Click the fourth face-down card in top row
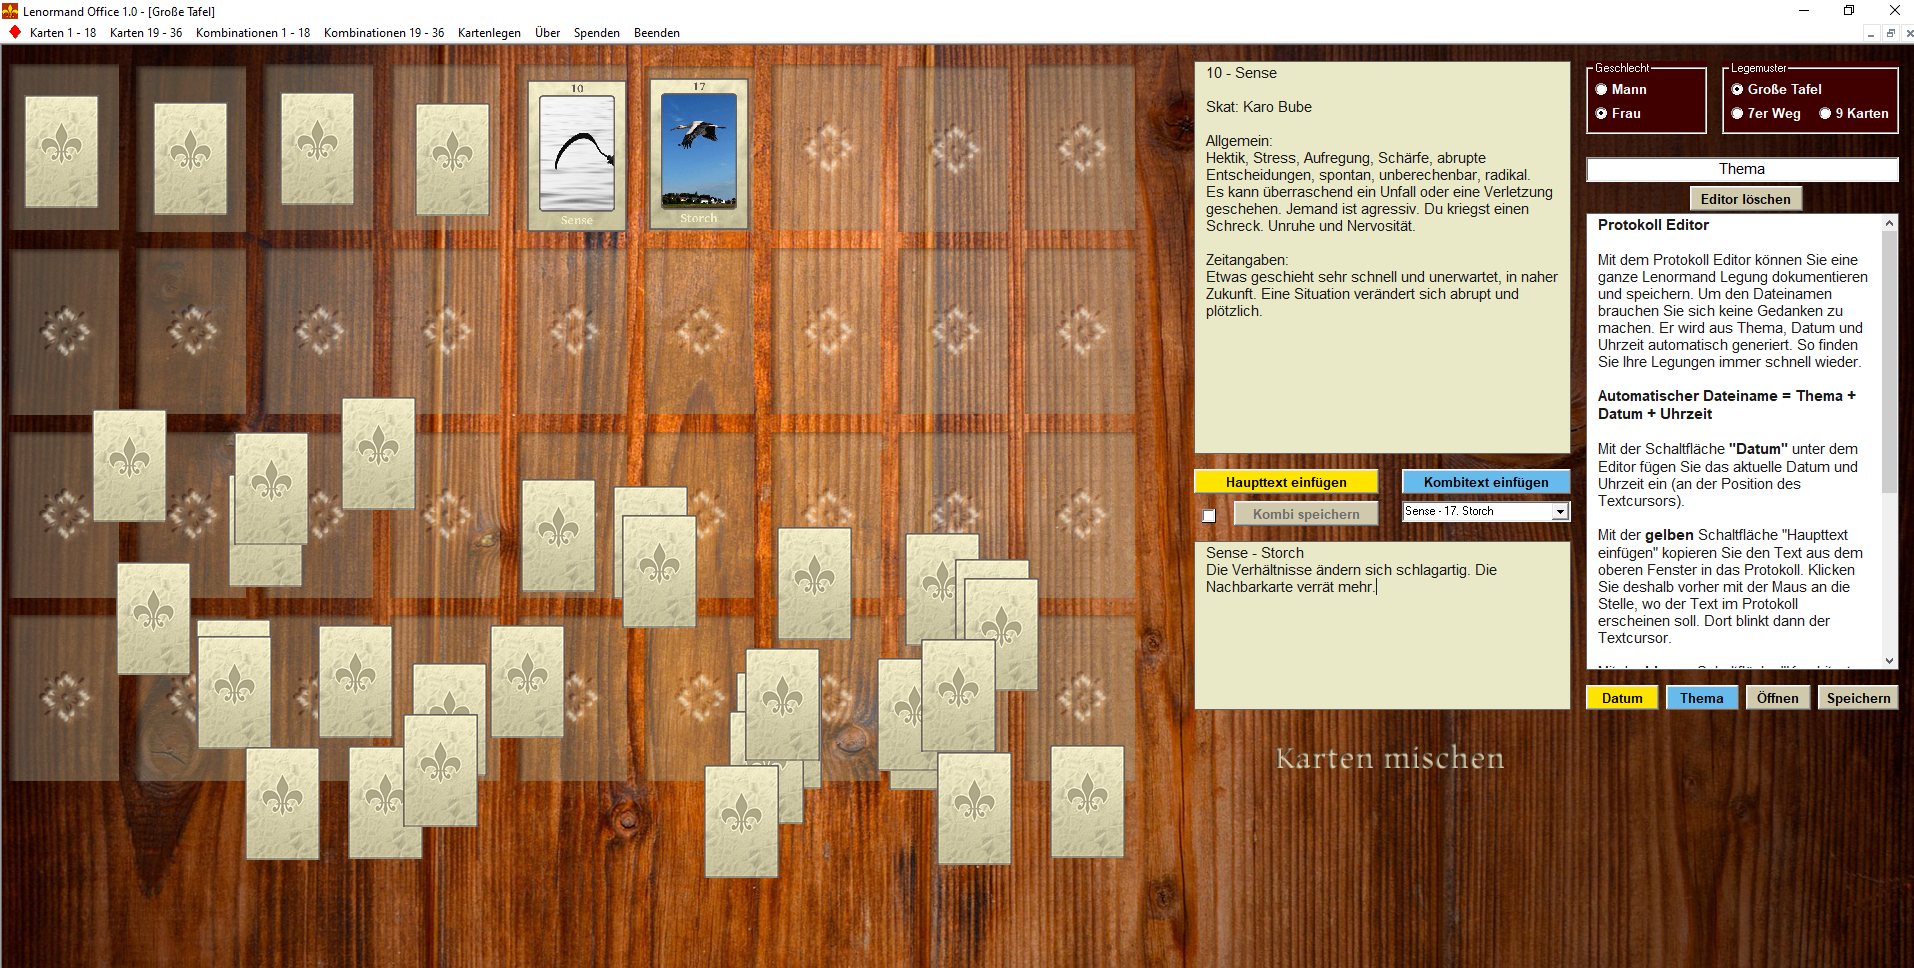 [452, 159]
